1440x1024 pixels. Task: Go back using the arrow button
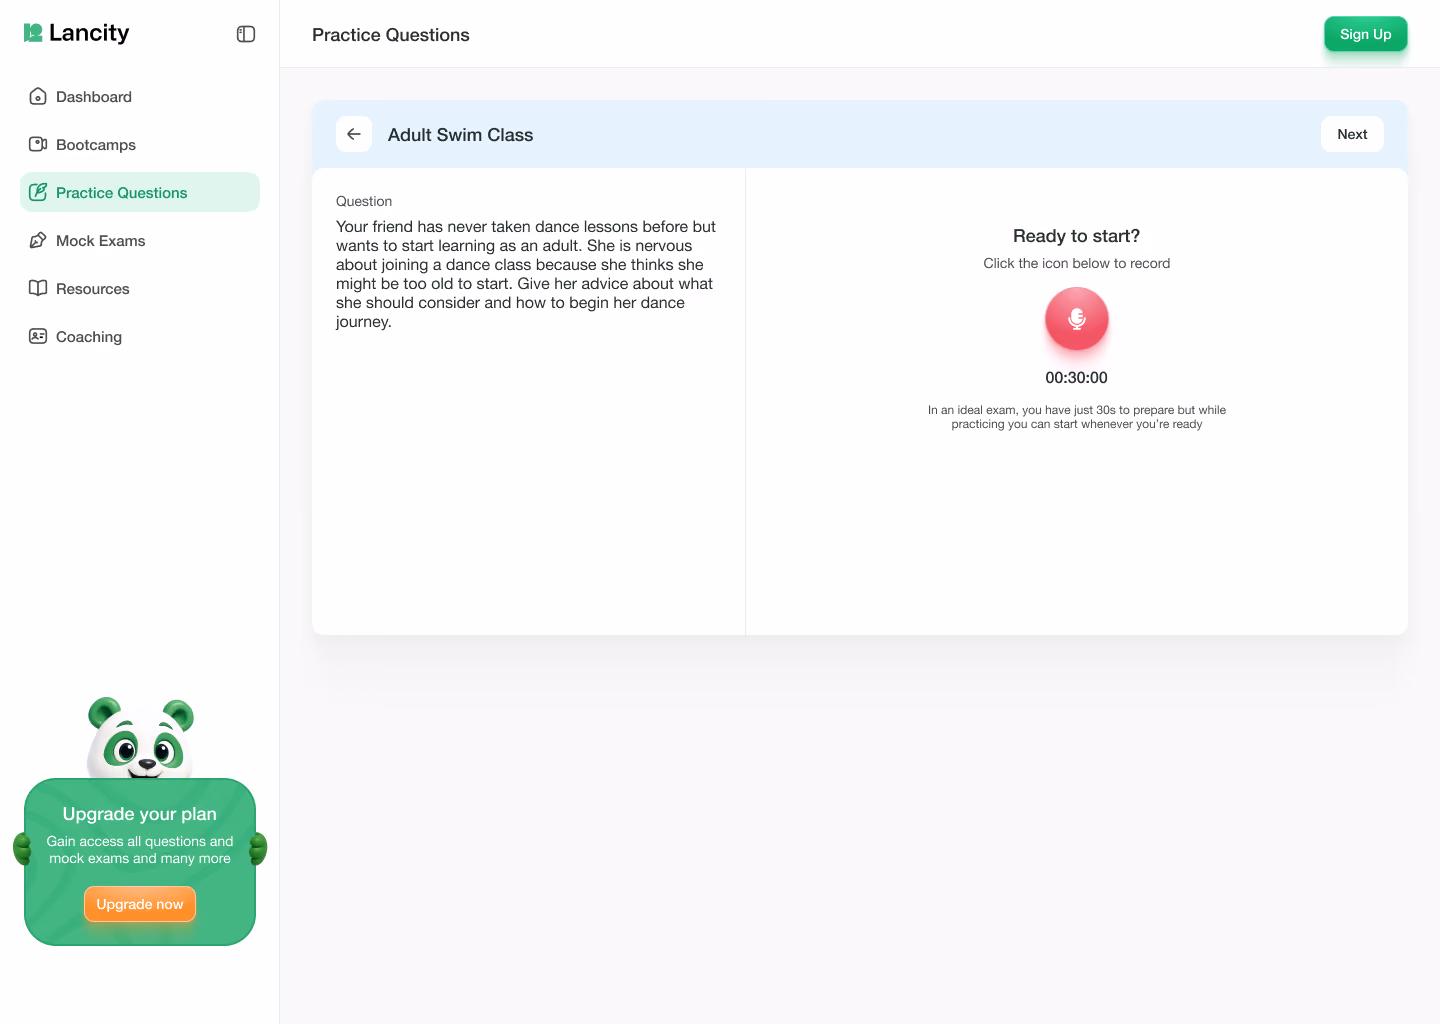[x=354, y=134]
